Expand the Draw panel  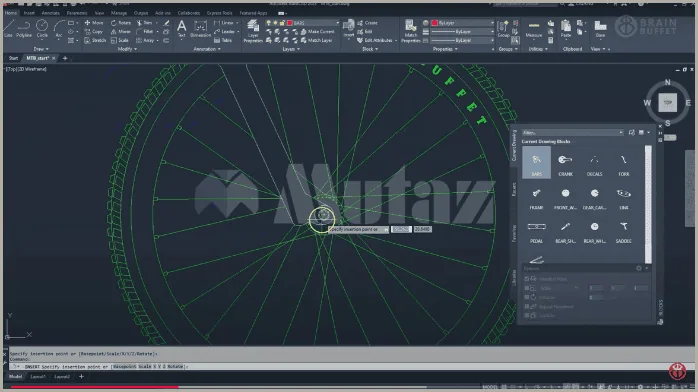click(41, 49)
